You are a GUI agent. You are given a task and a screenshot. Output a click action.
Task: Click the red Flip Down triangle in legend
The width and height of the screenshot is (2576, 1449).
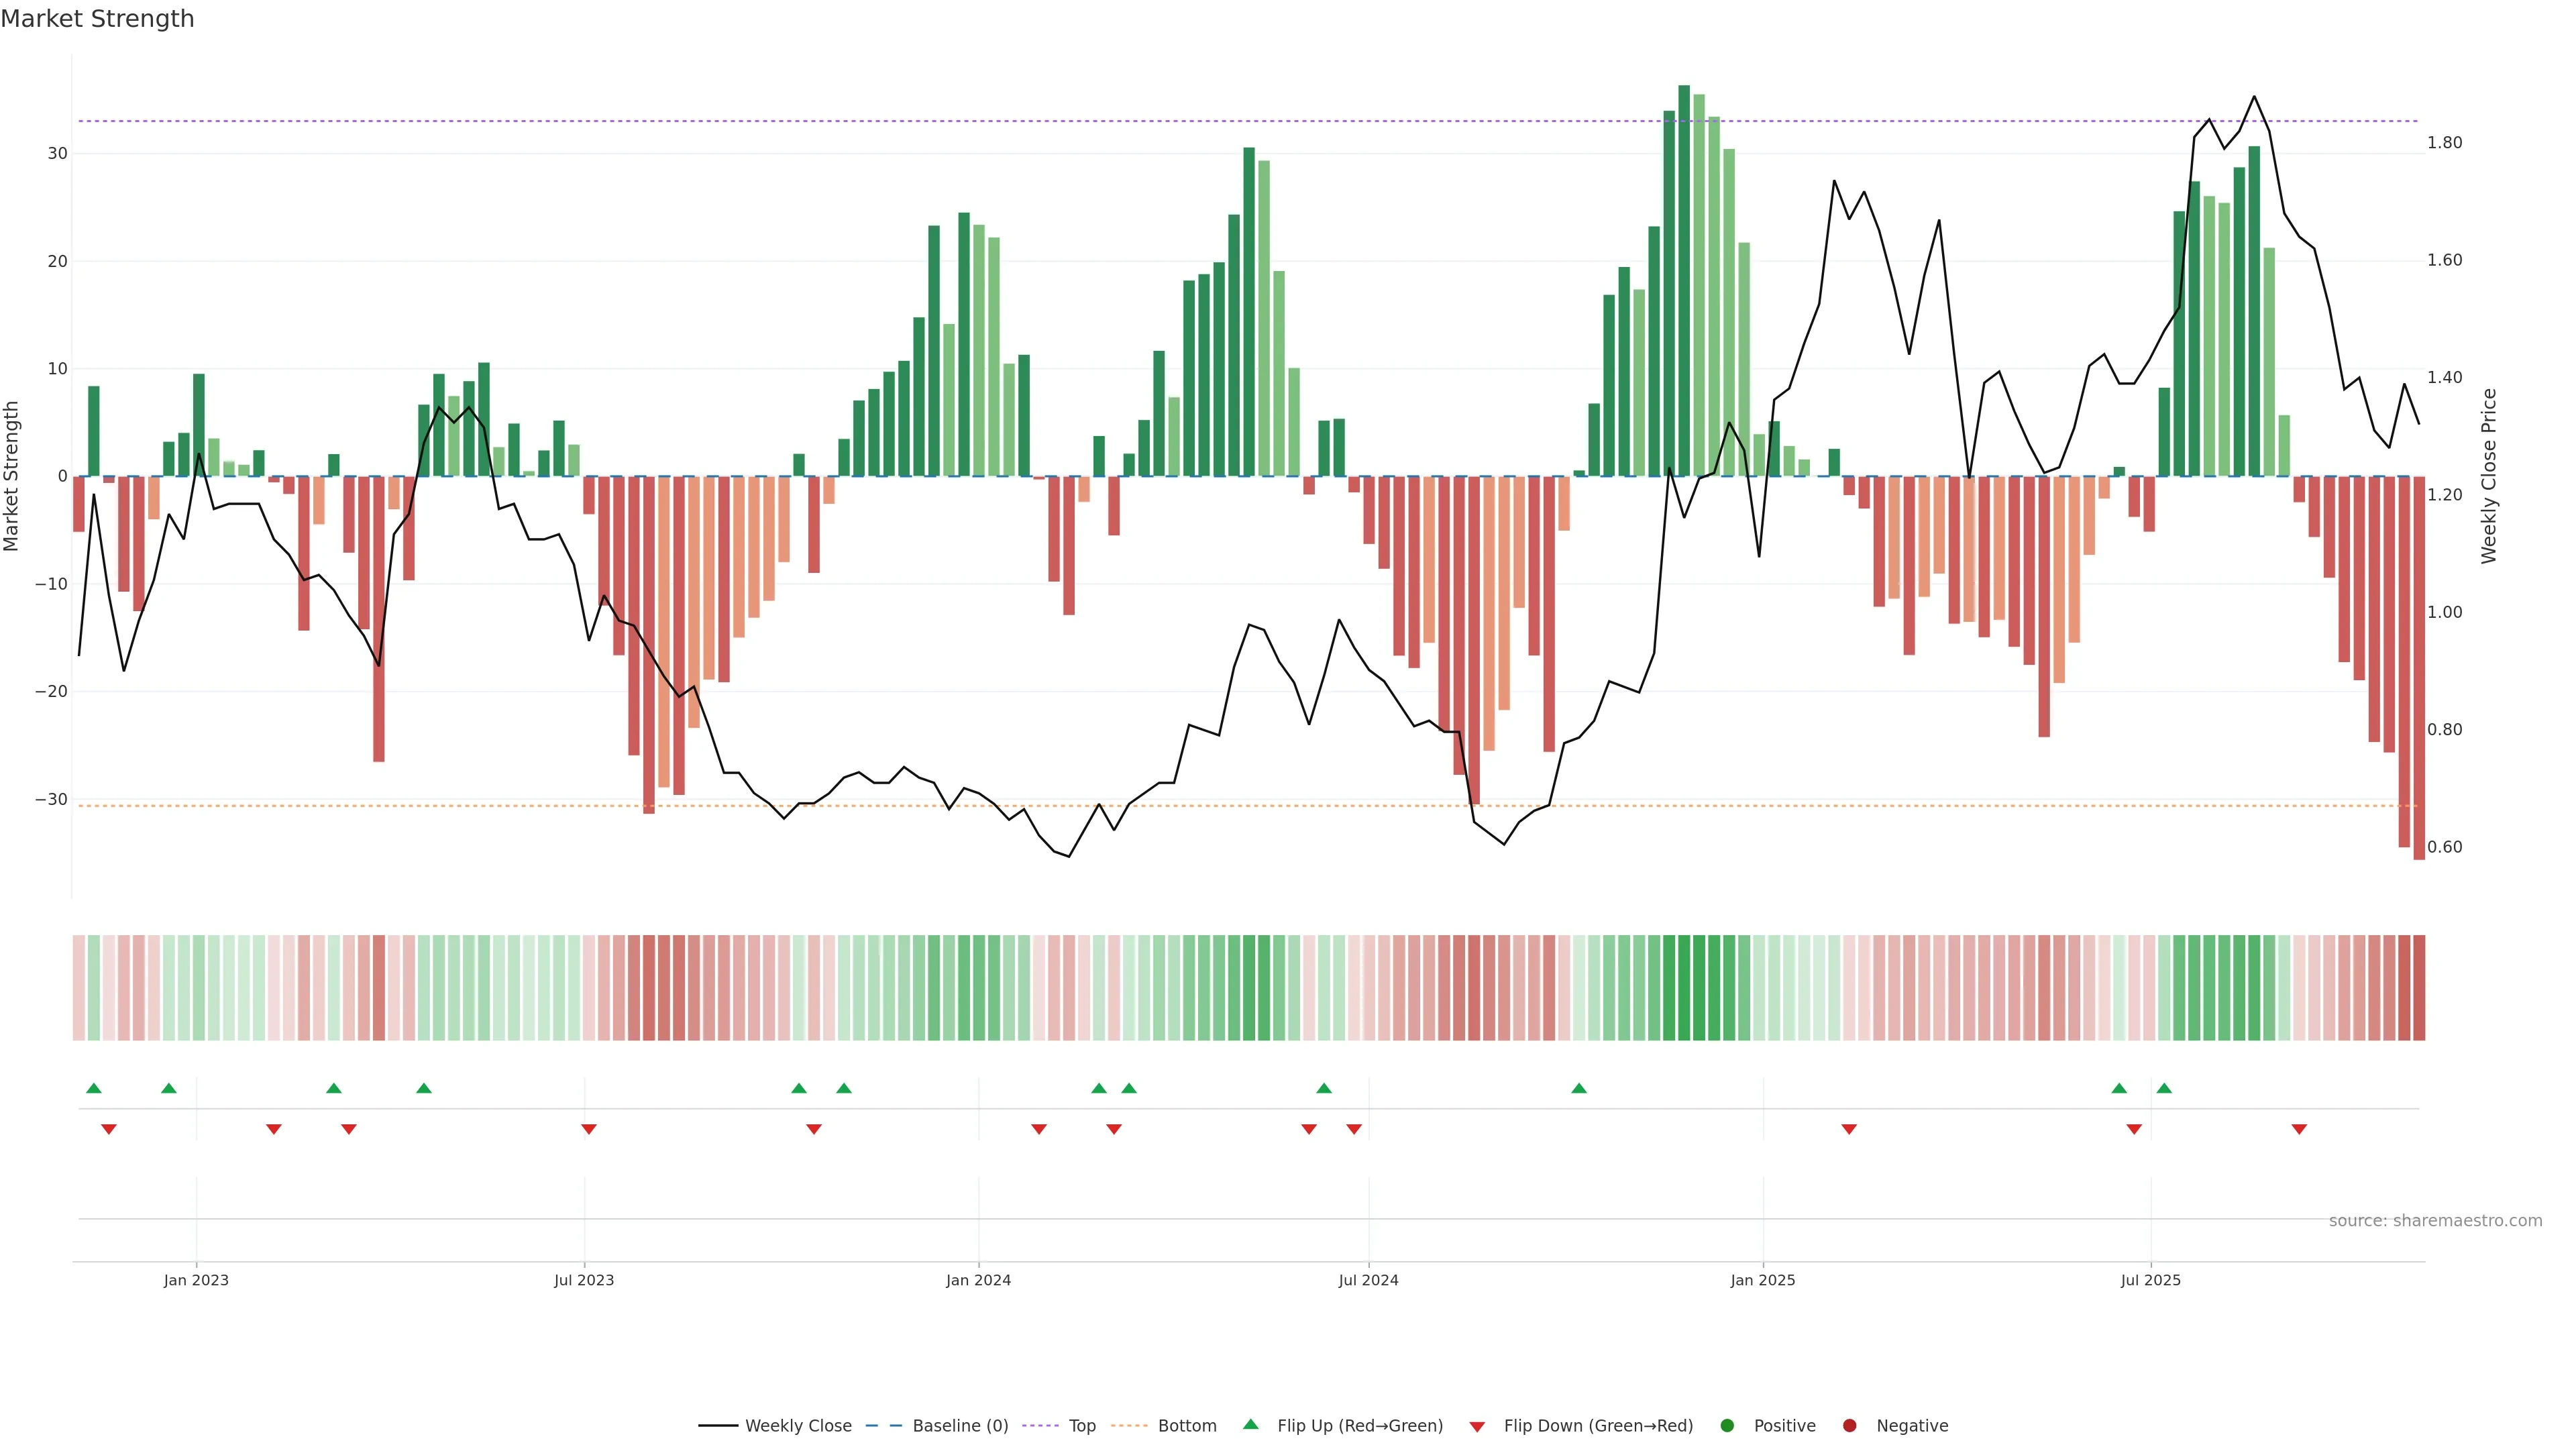tap(1477, 1427)
